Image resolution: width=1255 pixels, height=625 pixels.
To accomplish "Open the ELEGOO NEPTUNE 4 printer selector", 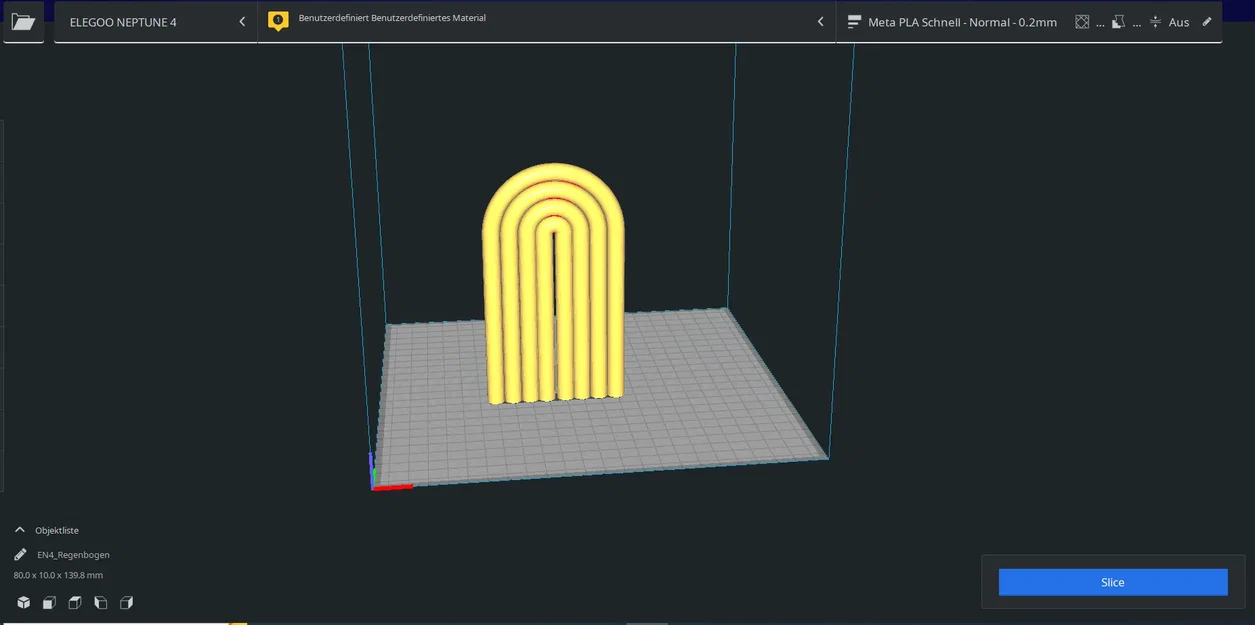I will (156, 22).
